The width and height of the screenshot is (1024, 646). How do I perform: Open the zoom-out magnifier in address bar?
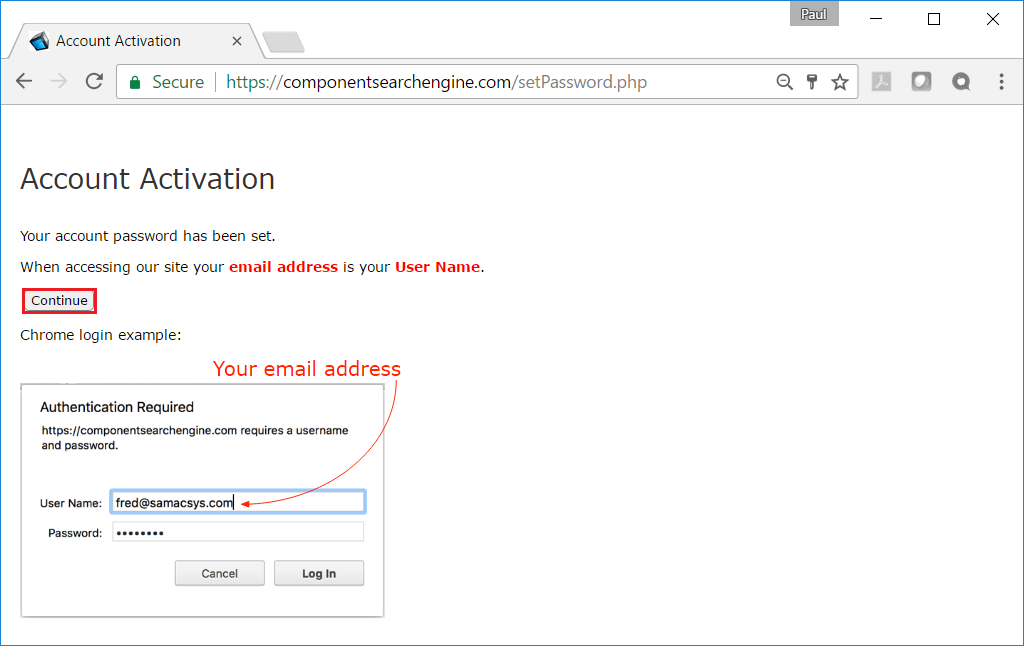pos(785,82)
